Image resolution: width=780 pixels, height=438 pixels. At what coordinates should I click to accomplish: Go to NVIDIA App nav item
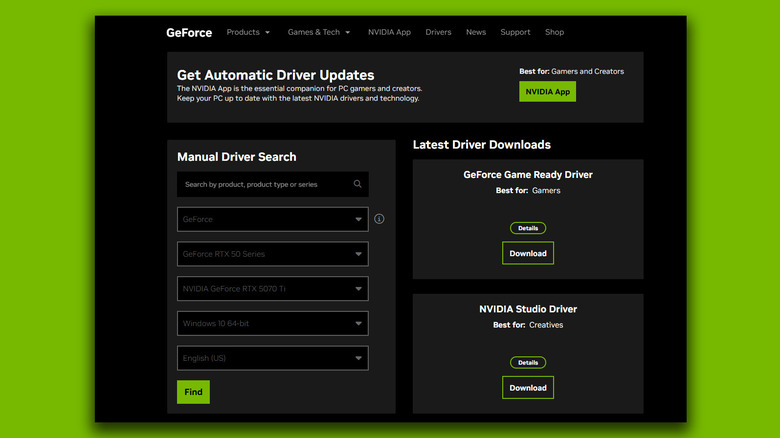pos(390,32)
